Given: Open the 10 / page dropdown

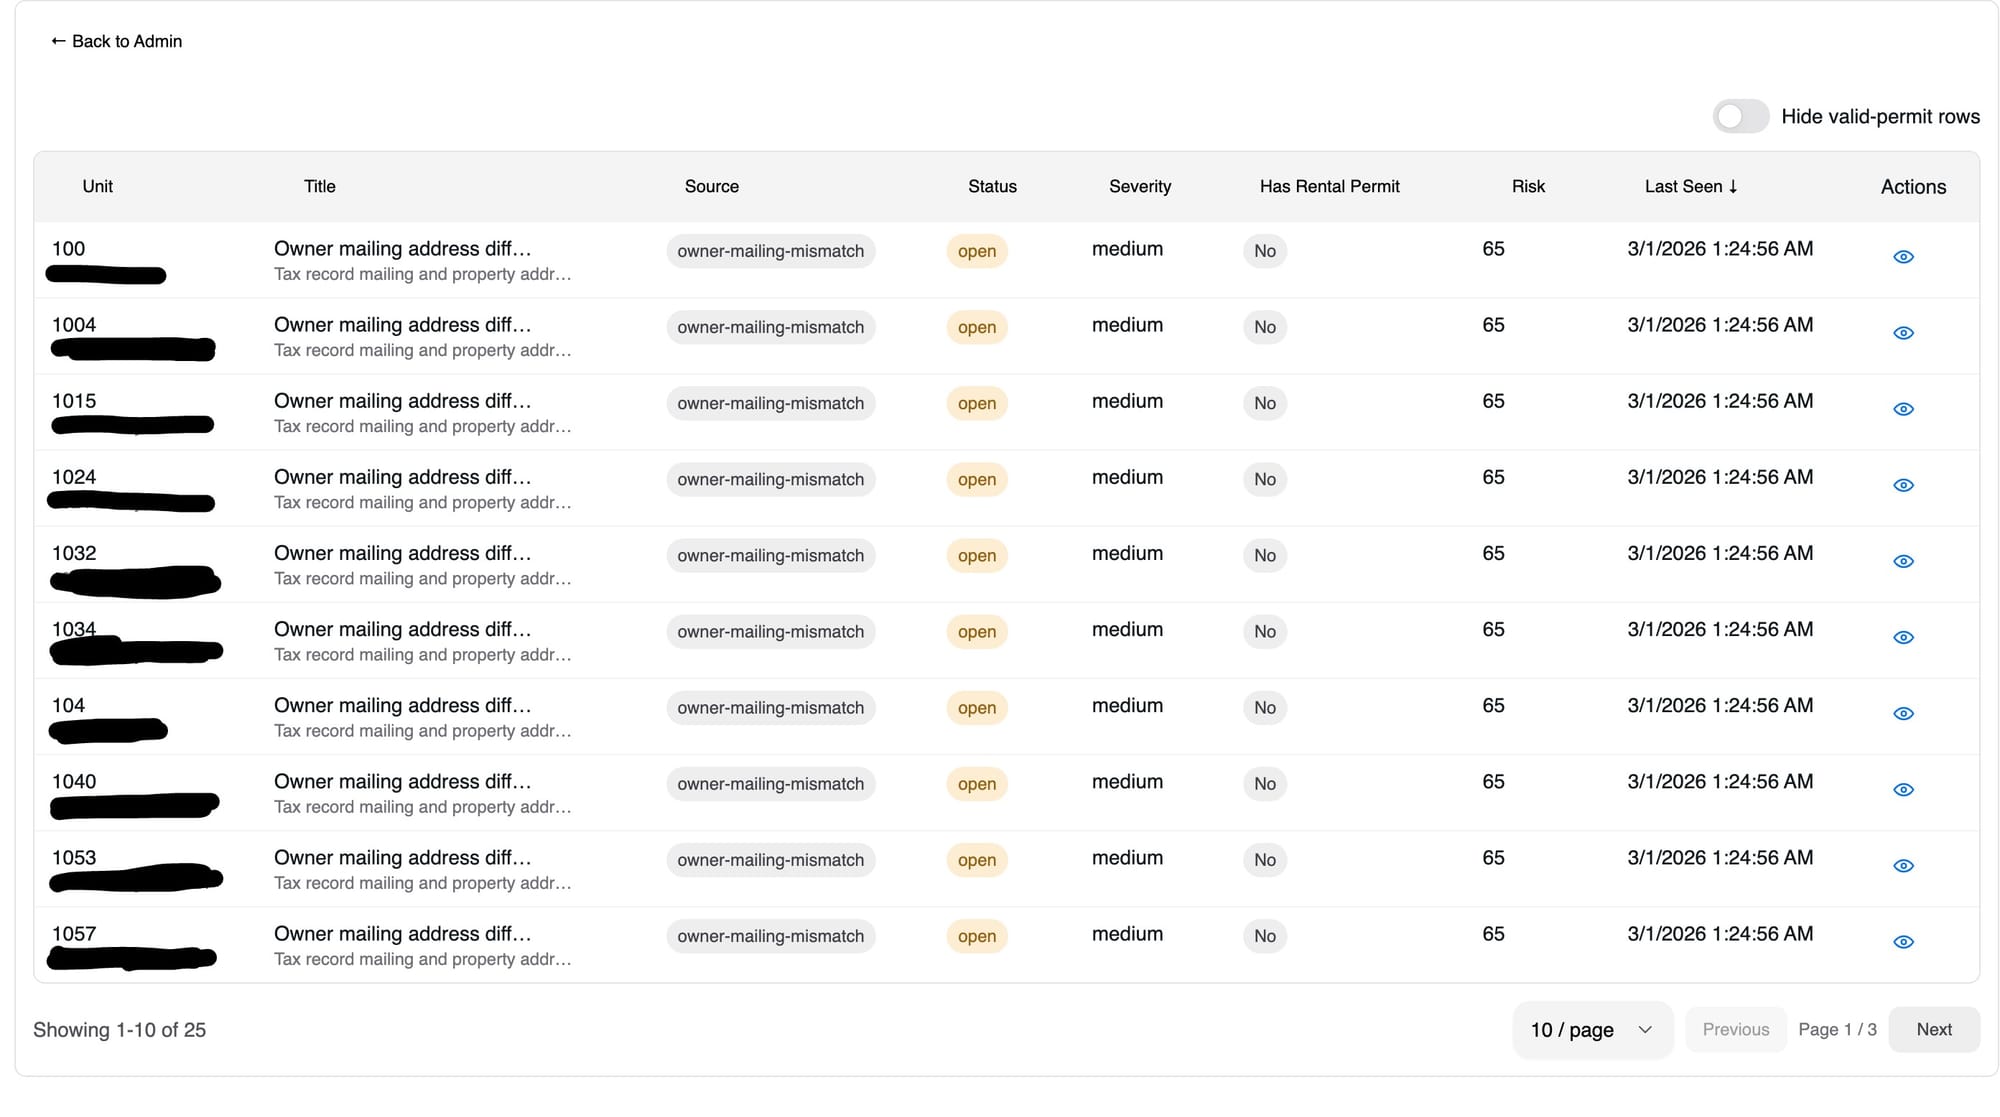Looking at the screenshot, I should pos(1591,1029).
